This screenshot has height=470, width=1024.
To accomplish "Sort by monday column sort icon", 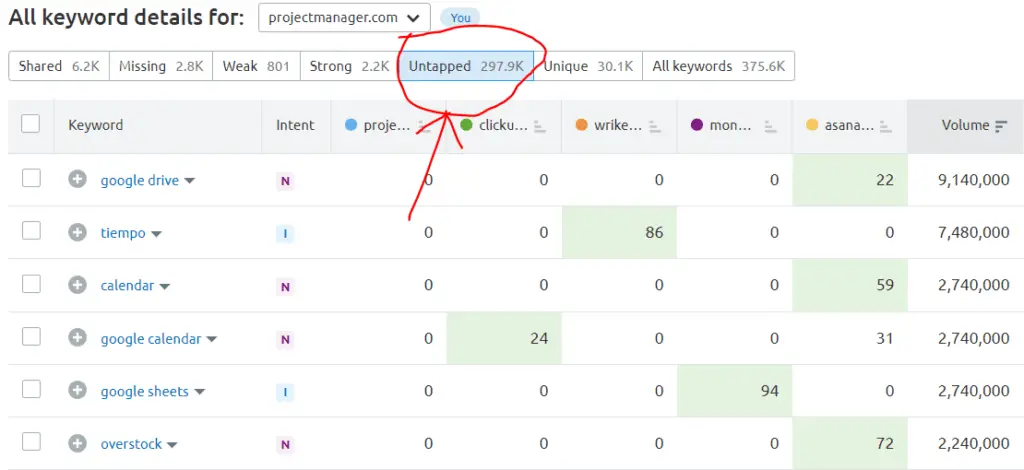I will click(x=771, y=126).
